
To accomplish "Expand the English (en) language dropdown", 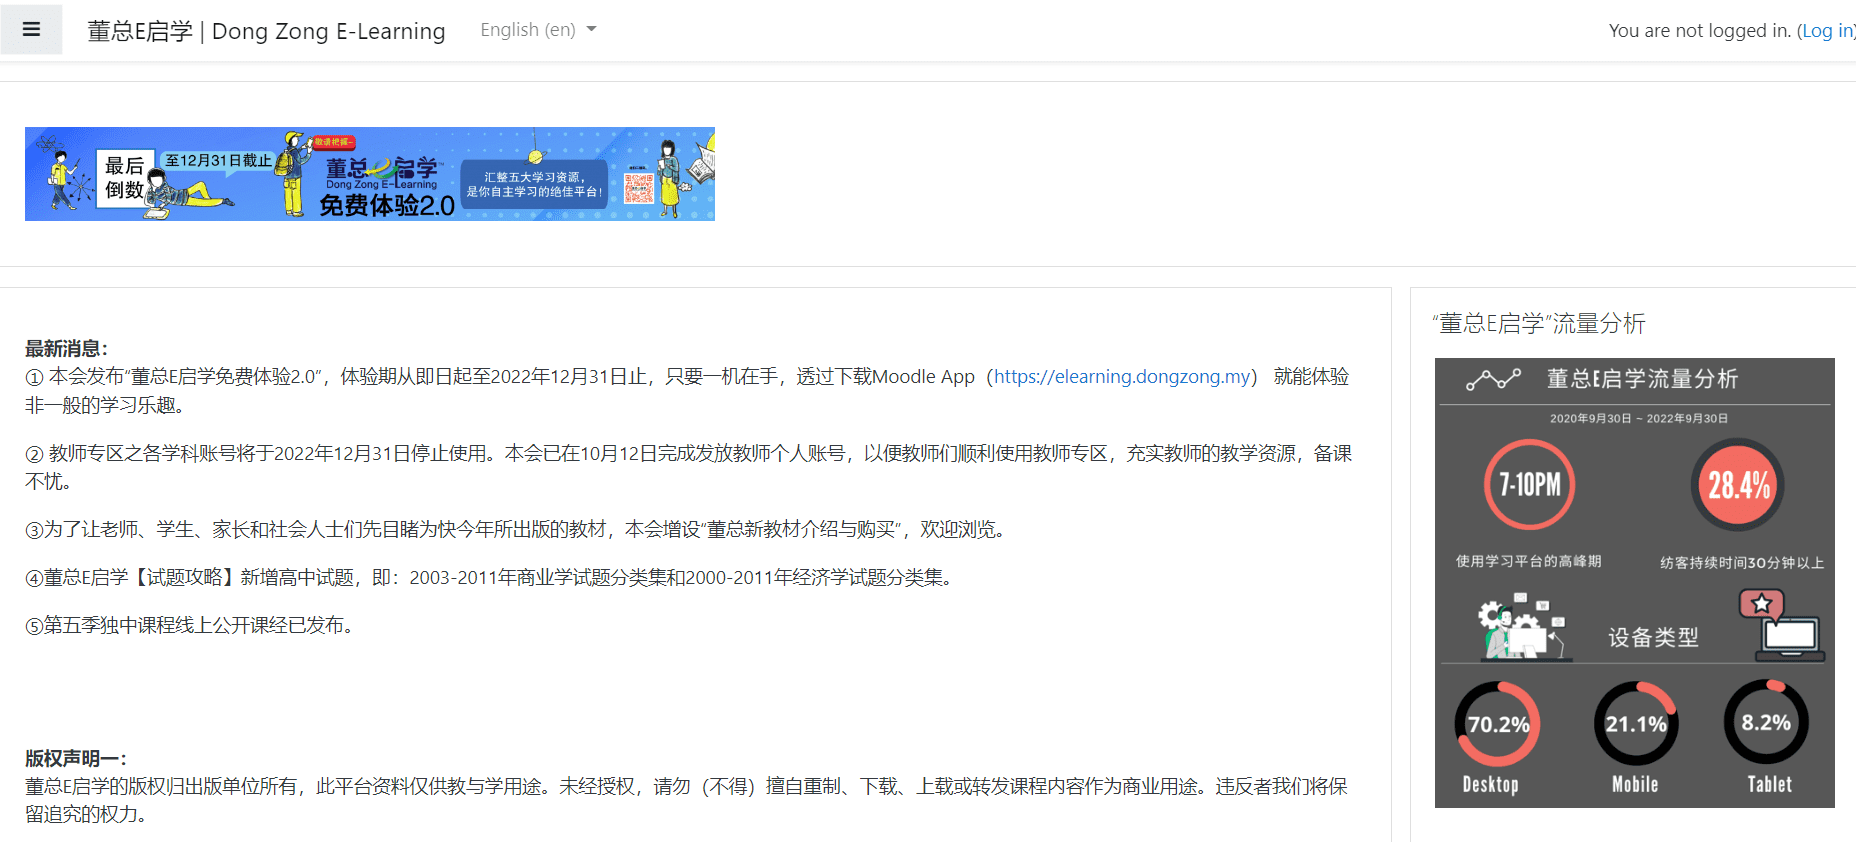I will 538,30.
